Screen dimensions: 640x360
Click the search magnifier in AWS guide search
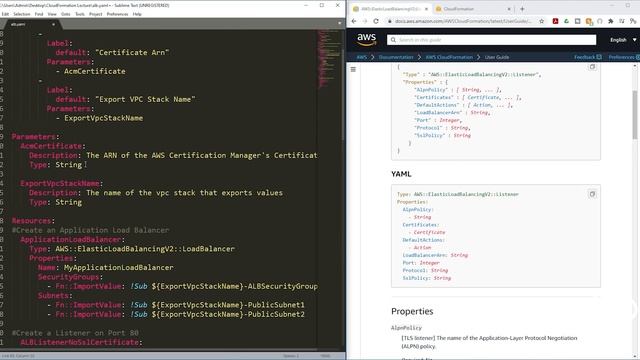coord(393,40)
